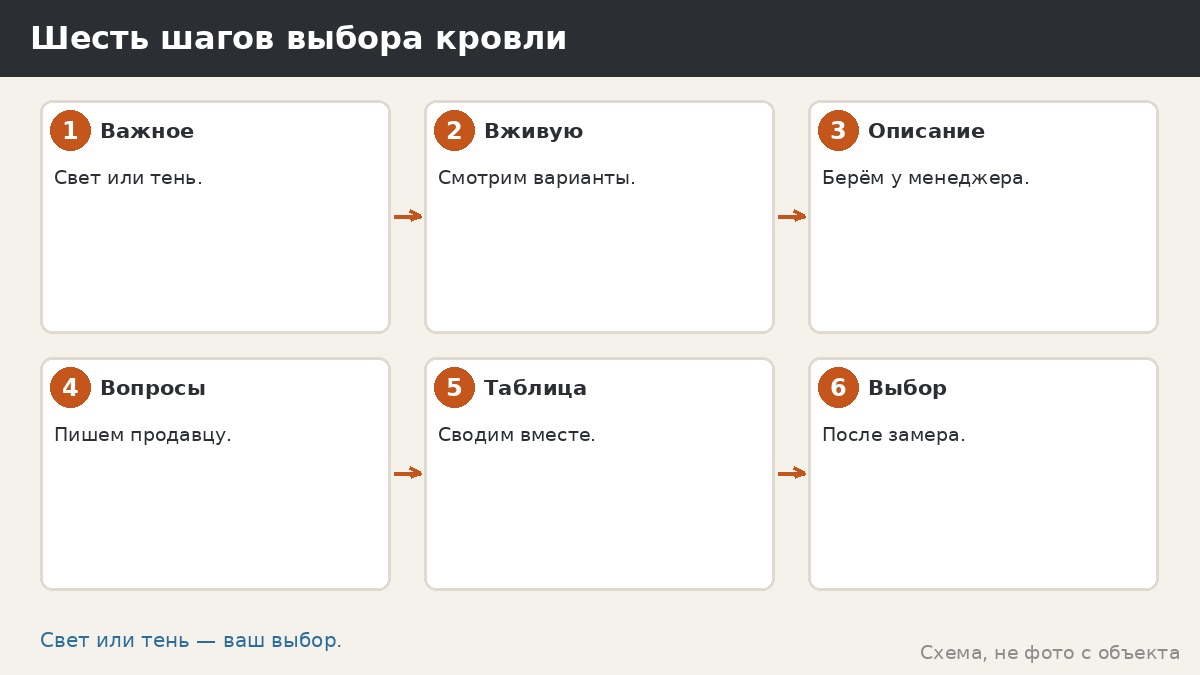Viewport: 1200px width, 675px height.
Task: Select the heading 'Описание'
Action: (926, 131)
